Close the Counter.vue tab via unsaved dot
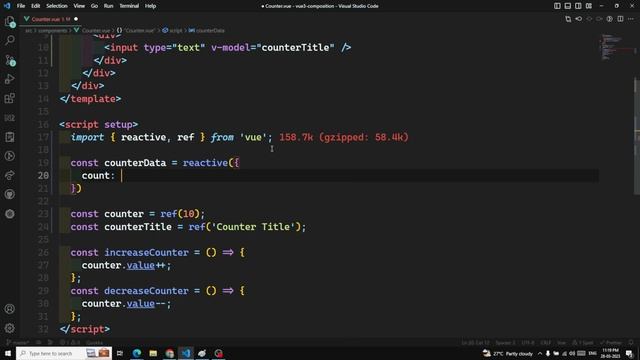The height and width of the screenshot is (360, 640). (x=76, y=19)
